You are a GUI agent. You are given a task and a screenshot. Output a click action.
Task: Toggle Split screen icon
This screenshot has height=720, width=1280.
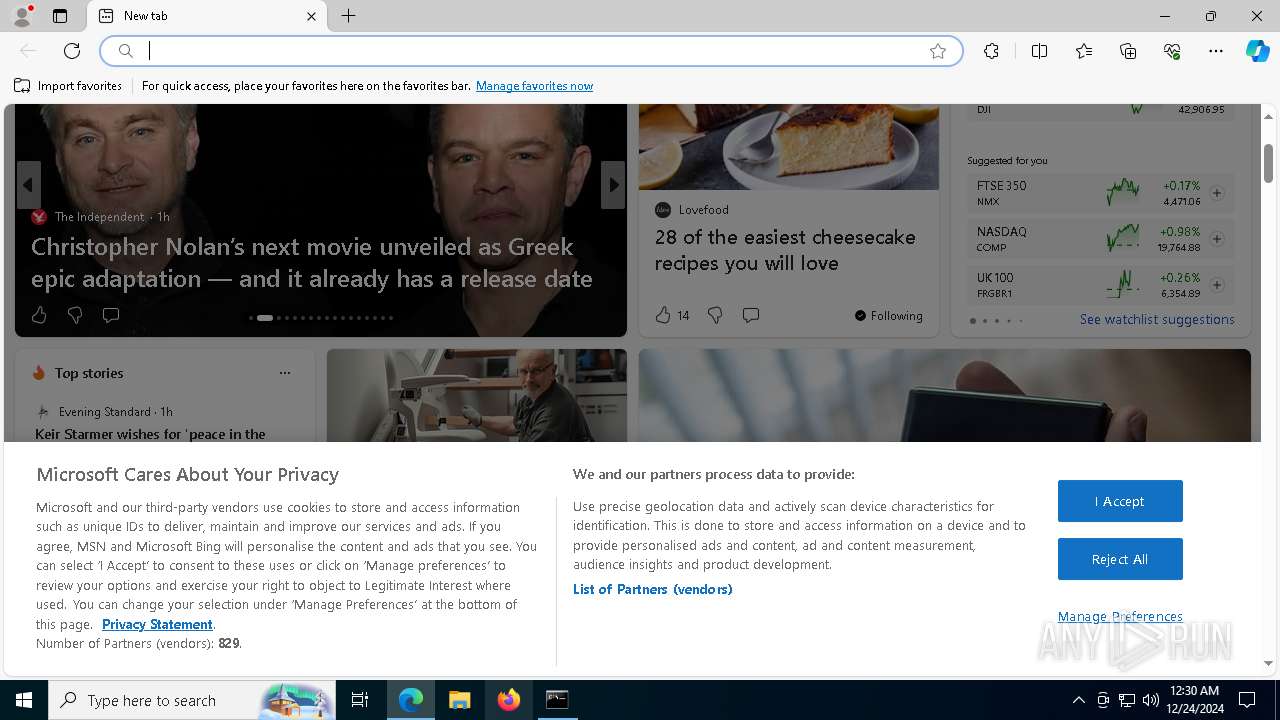pos(1039,51)
